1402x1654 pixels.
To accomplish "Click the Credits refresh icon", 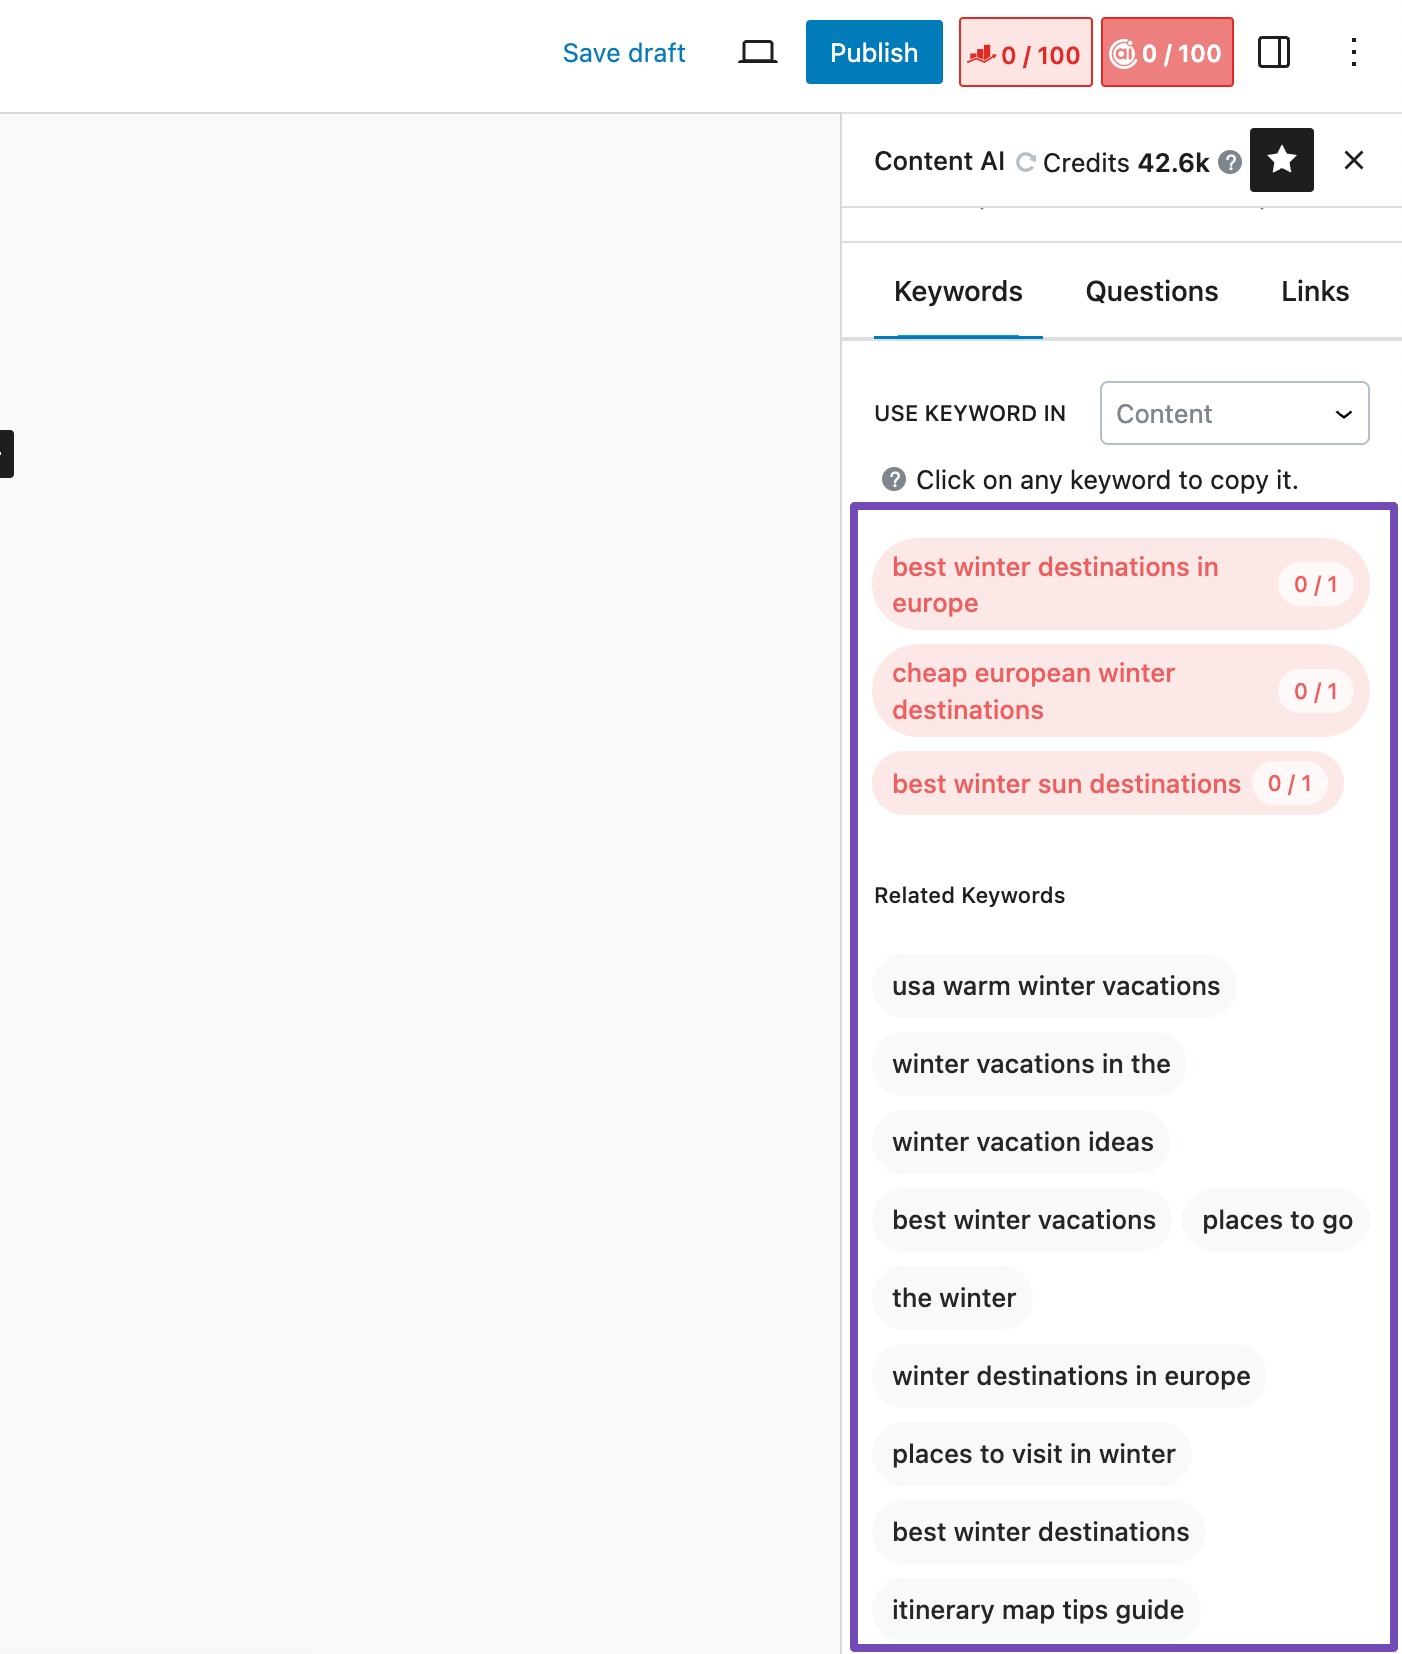I will pos(1025,162).
